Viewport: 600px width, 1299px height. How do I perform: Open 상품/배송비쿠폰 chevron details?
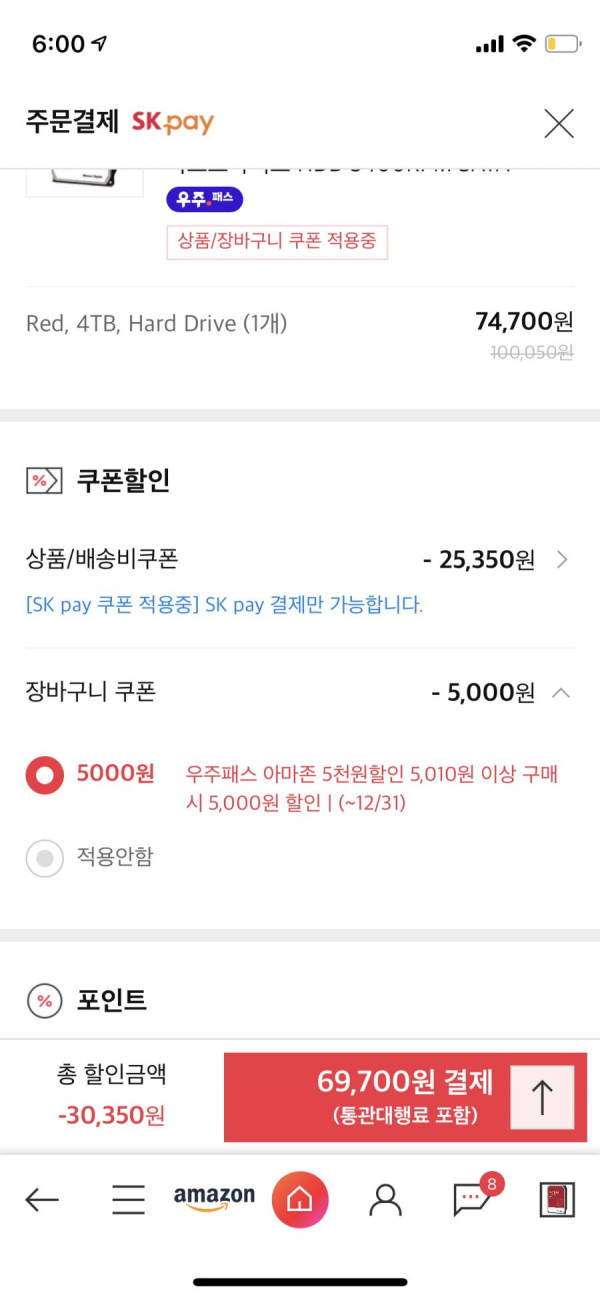562,559
